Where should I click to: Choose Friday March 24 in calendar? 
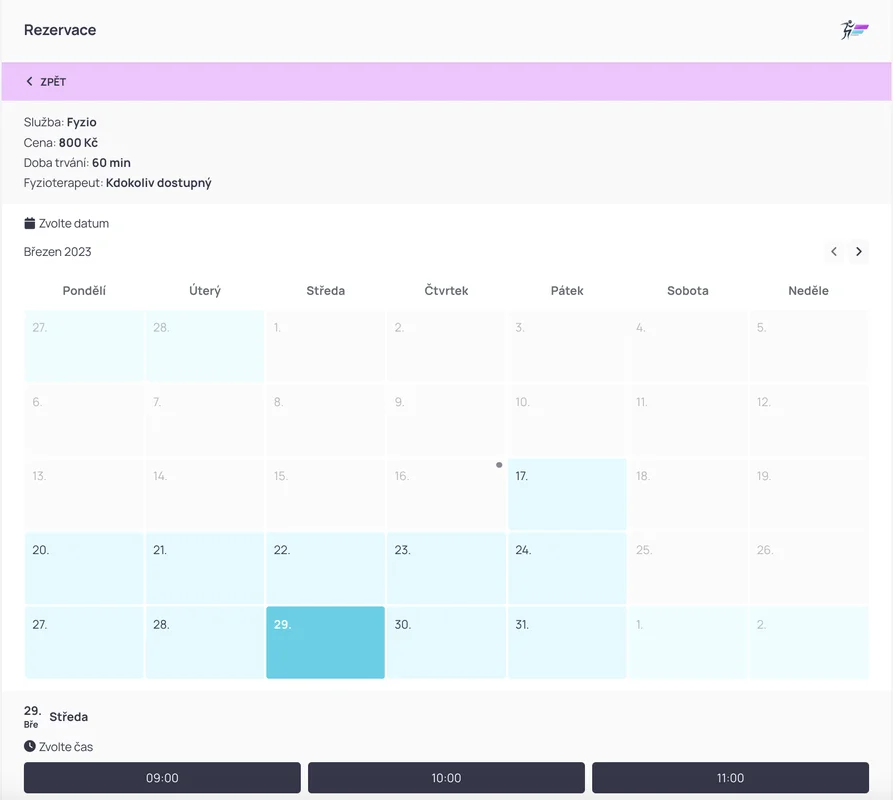click(x=567, y=568)
